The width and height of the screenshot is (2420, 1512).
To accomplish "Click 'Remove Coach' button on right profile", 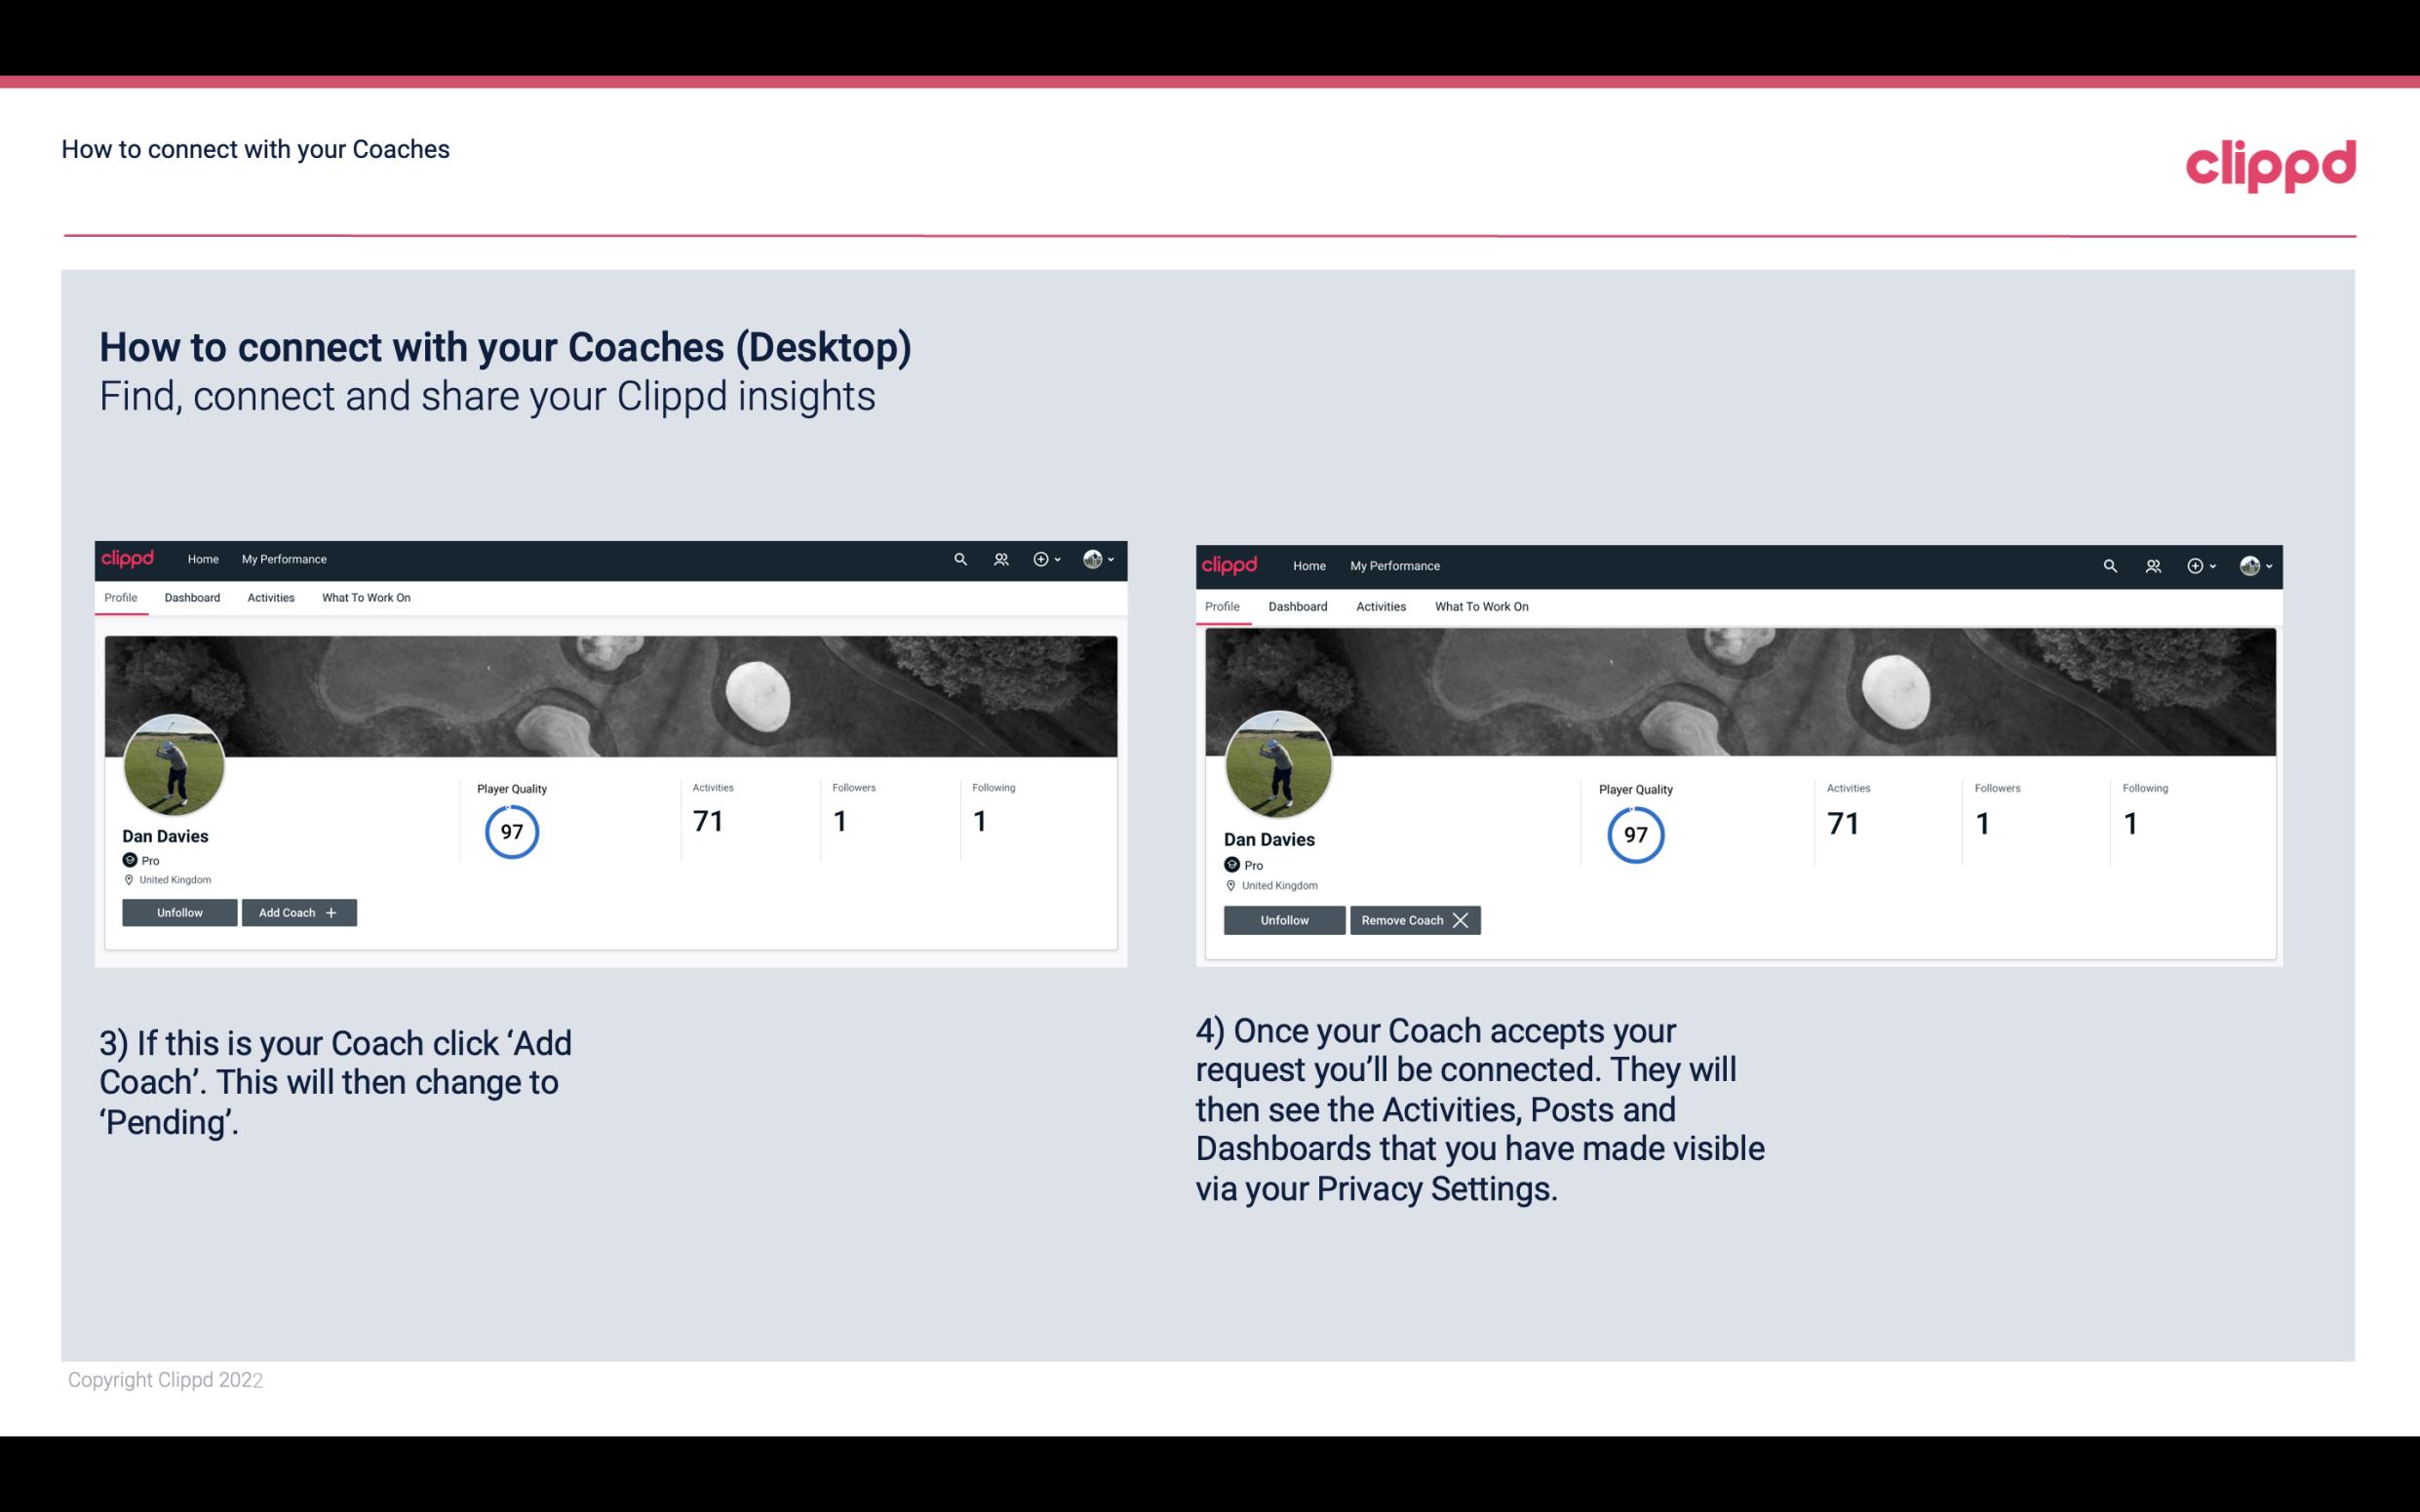I will point(1415,919).
